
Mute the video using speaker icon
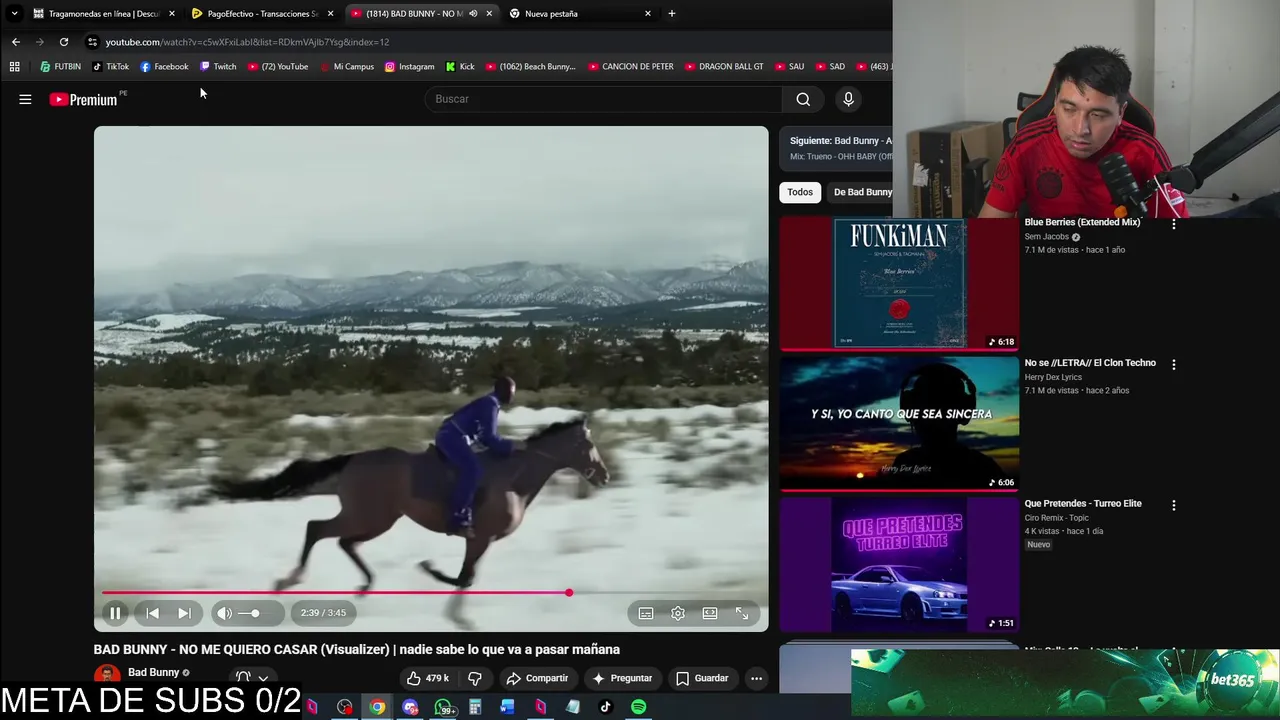225,613
